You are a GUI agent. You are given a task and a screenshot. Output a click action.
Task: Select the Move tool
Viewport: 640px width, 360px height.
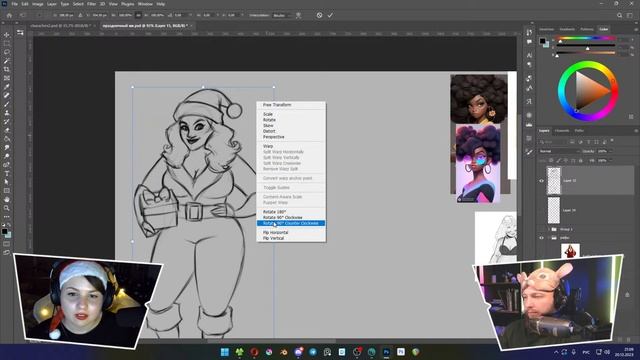click(x=7, y=35)
